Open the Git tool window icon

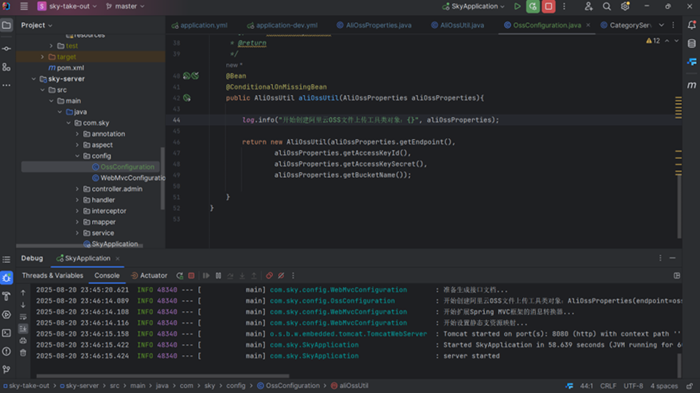point(6,369)
